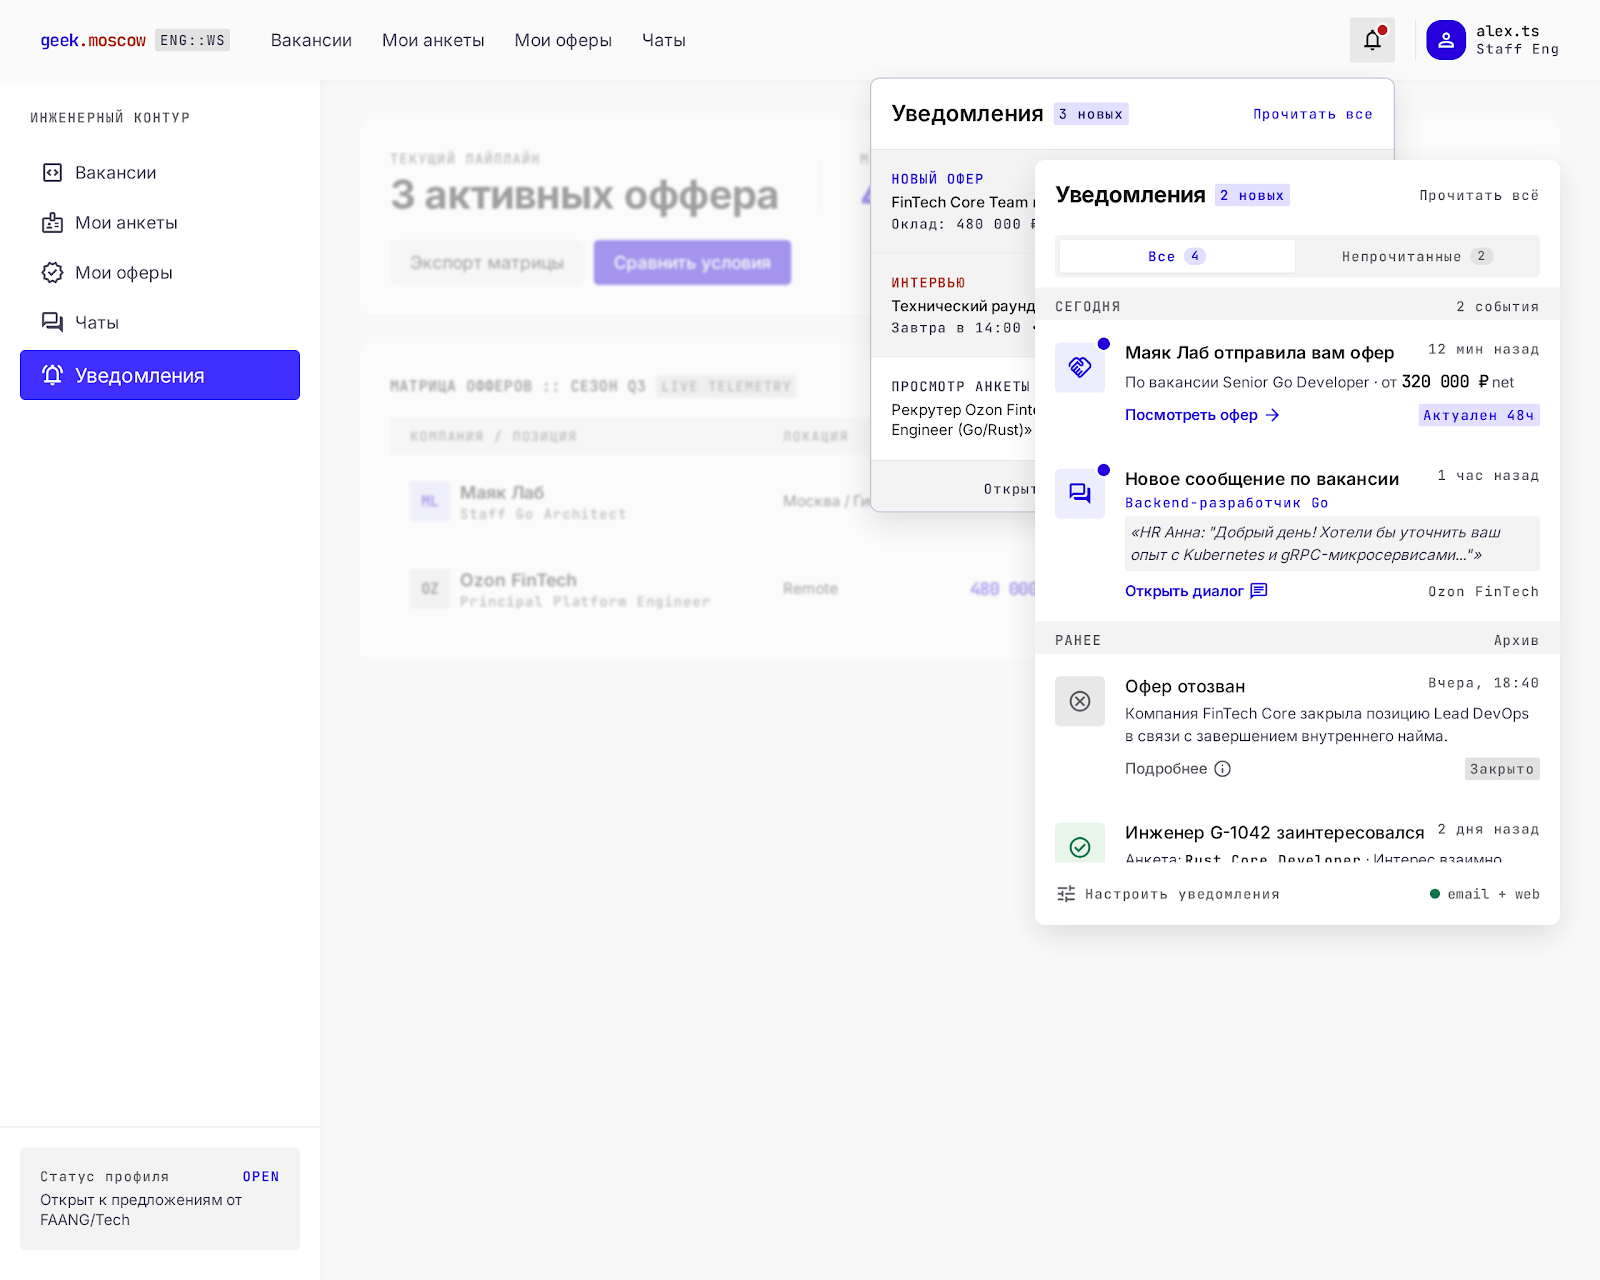Click the Актуален 48ч badge
This screenshot has height=1280, width=1600.
1479,415
